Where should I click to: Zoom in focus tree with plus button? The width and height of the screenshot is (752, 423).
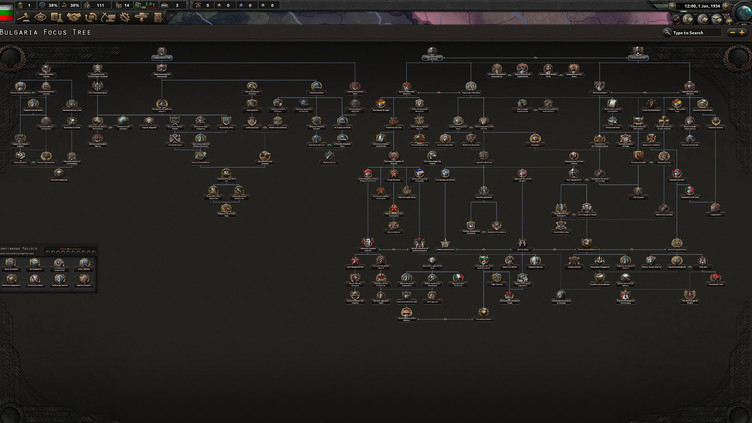(742, 33)
